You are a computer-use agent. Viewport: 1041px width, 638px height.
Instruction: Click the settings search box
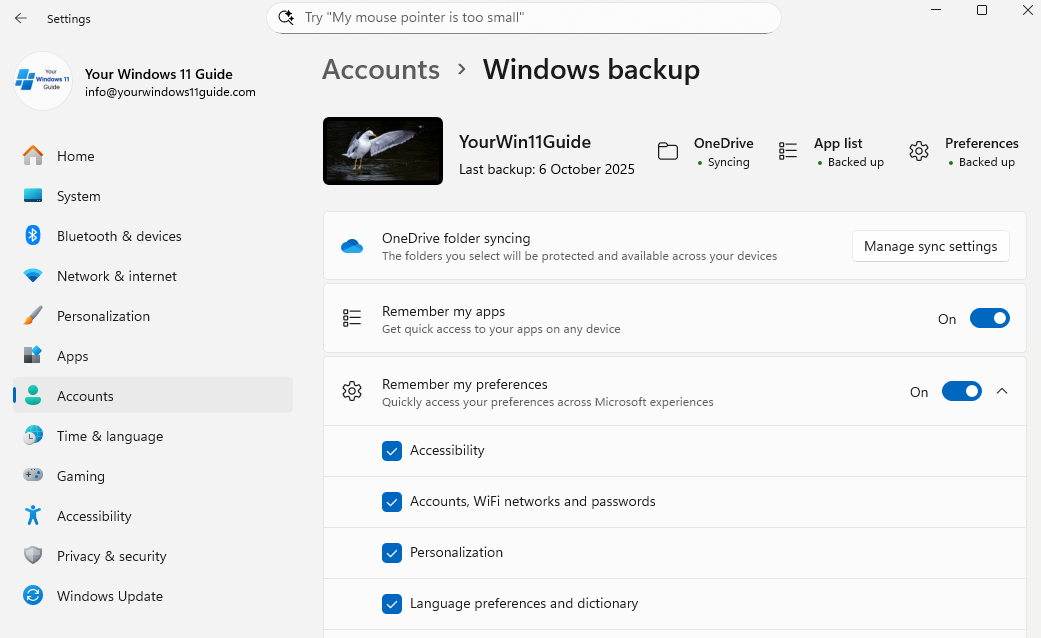point(522,17)
